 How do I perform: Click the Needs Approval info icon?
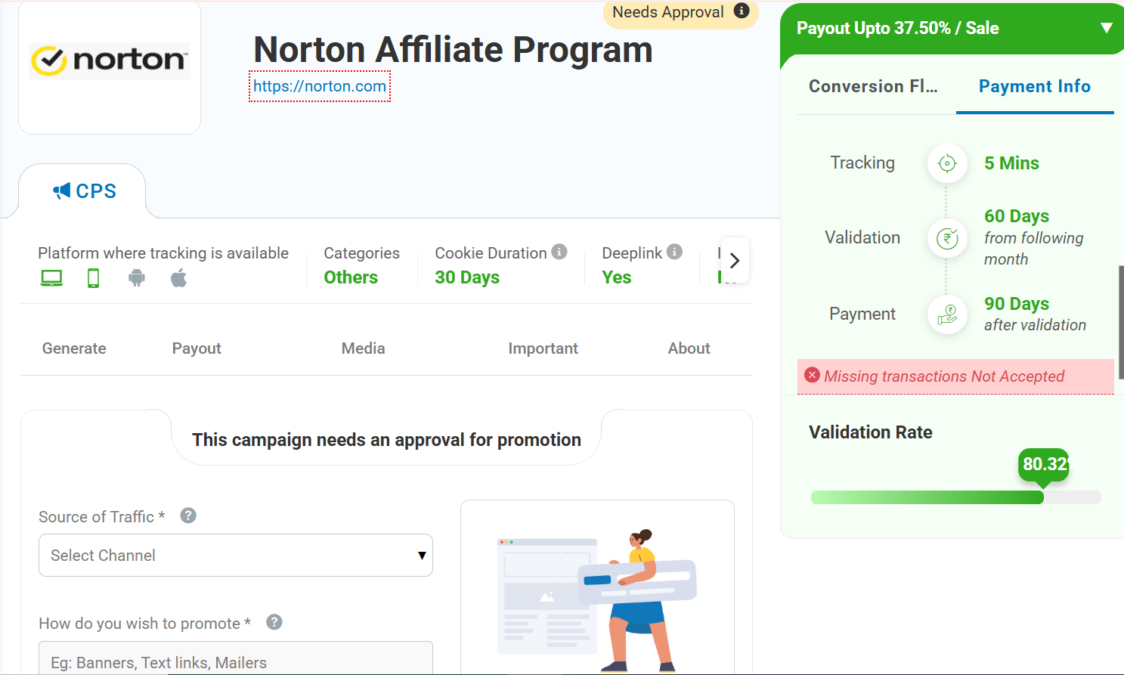[741, 12]
